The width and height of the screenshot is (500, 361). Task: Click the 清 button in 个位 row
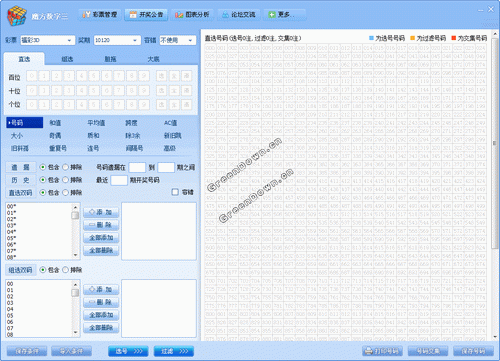click(x=187, y=104)
